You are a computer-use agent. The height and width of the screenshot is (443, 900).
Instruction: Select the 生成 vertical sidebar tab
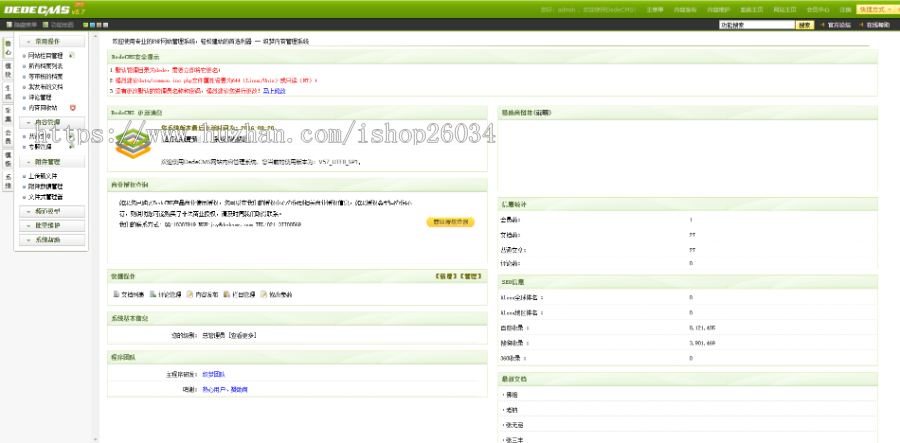coord(7,92)
